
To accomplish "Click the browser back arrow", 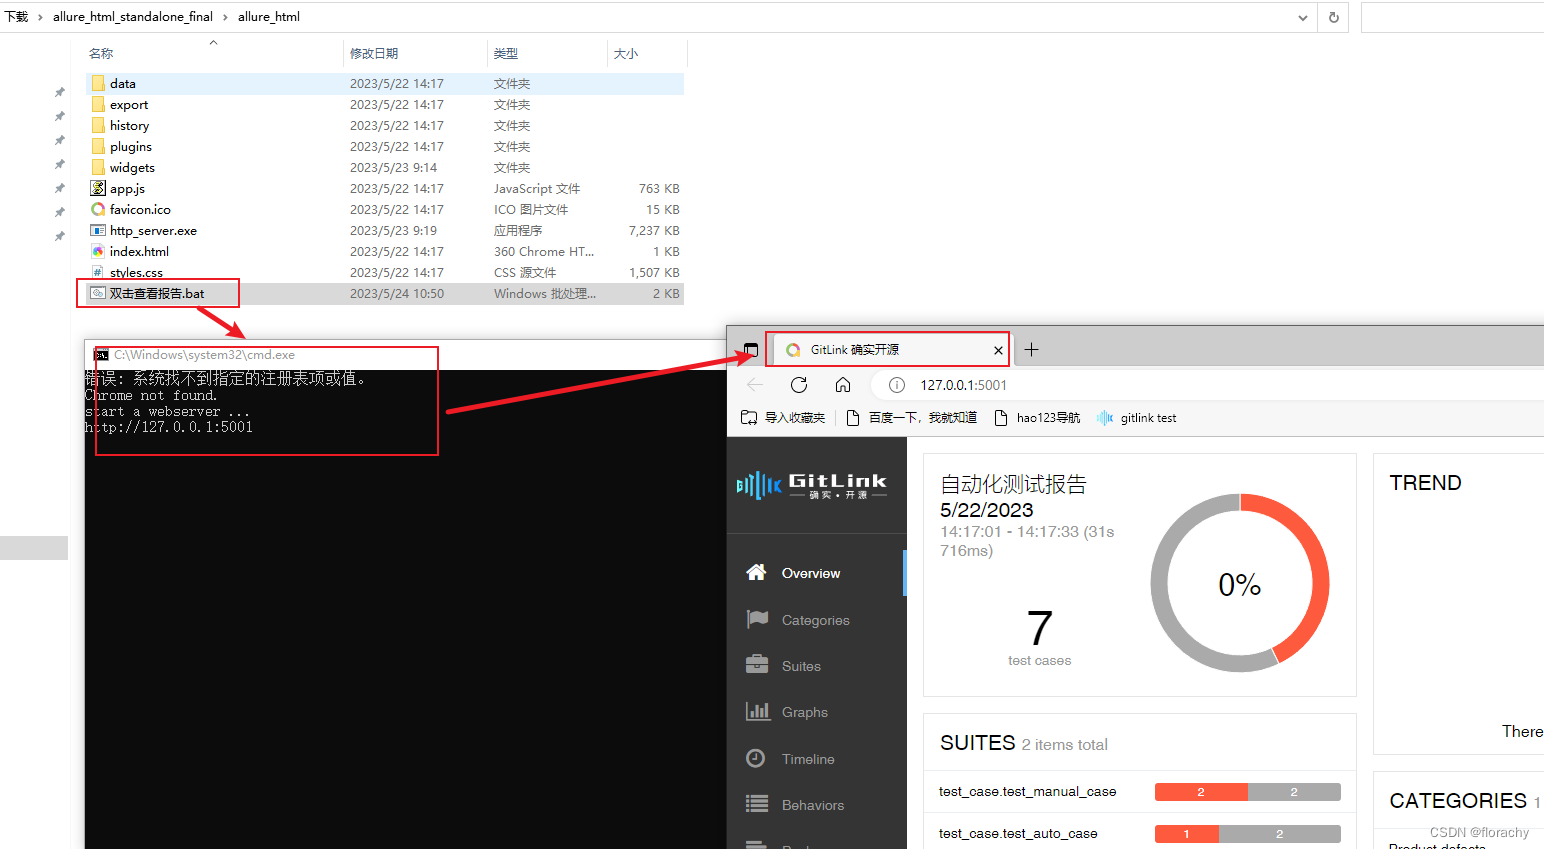I will point(755,385).
